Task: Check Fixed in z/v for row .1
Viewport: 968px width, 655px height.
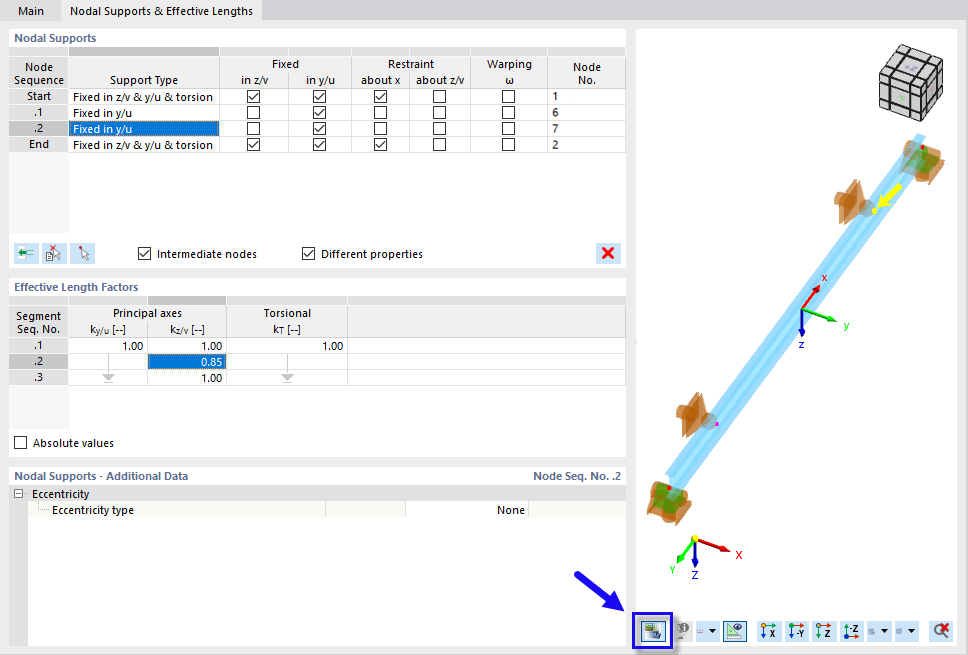Action: tap(253, 112)
